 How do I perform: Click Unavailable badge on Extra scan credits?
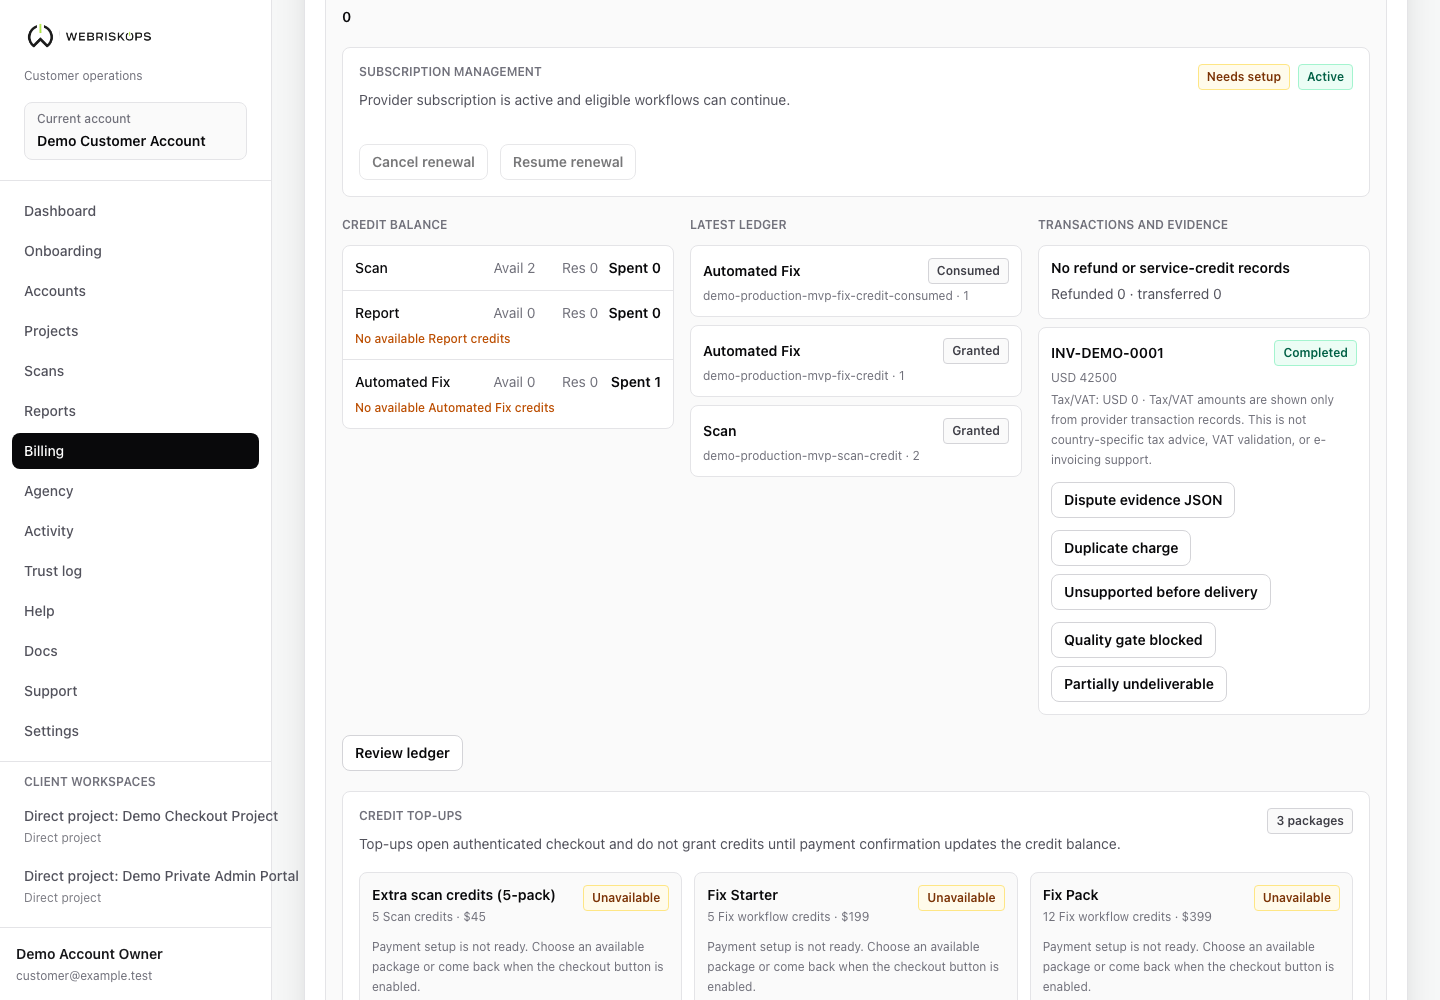pos(626,898)
